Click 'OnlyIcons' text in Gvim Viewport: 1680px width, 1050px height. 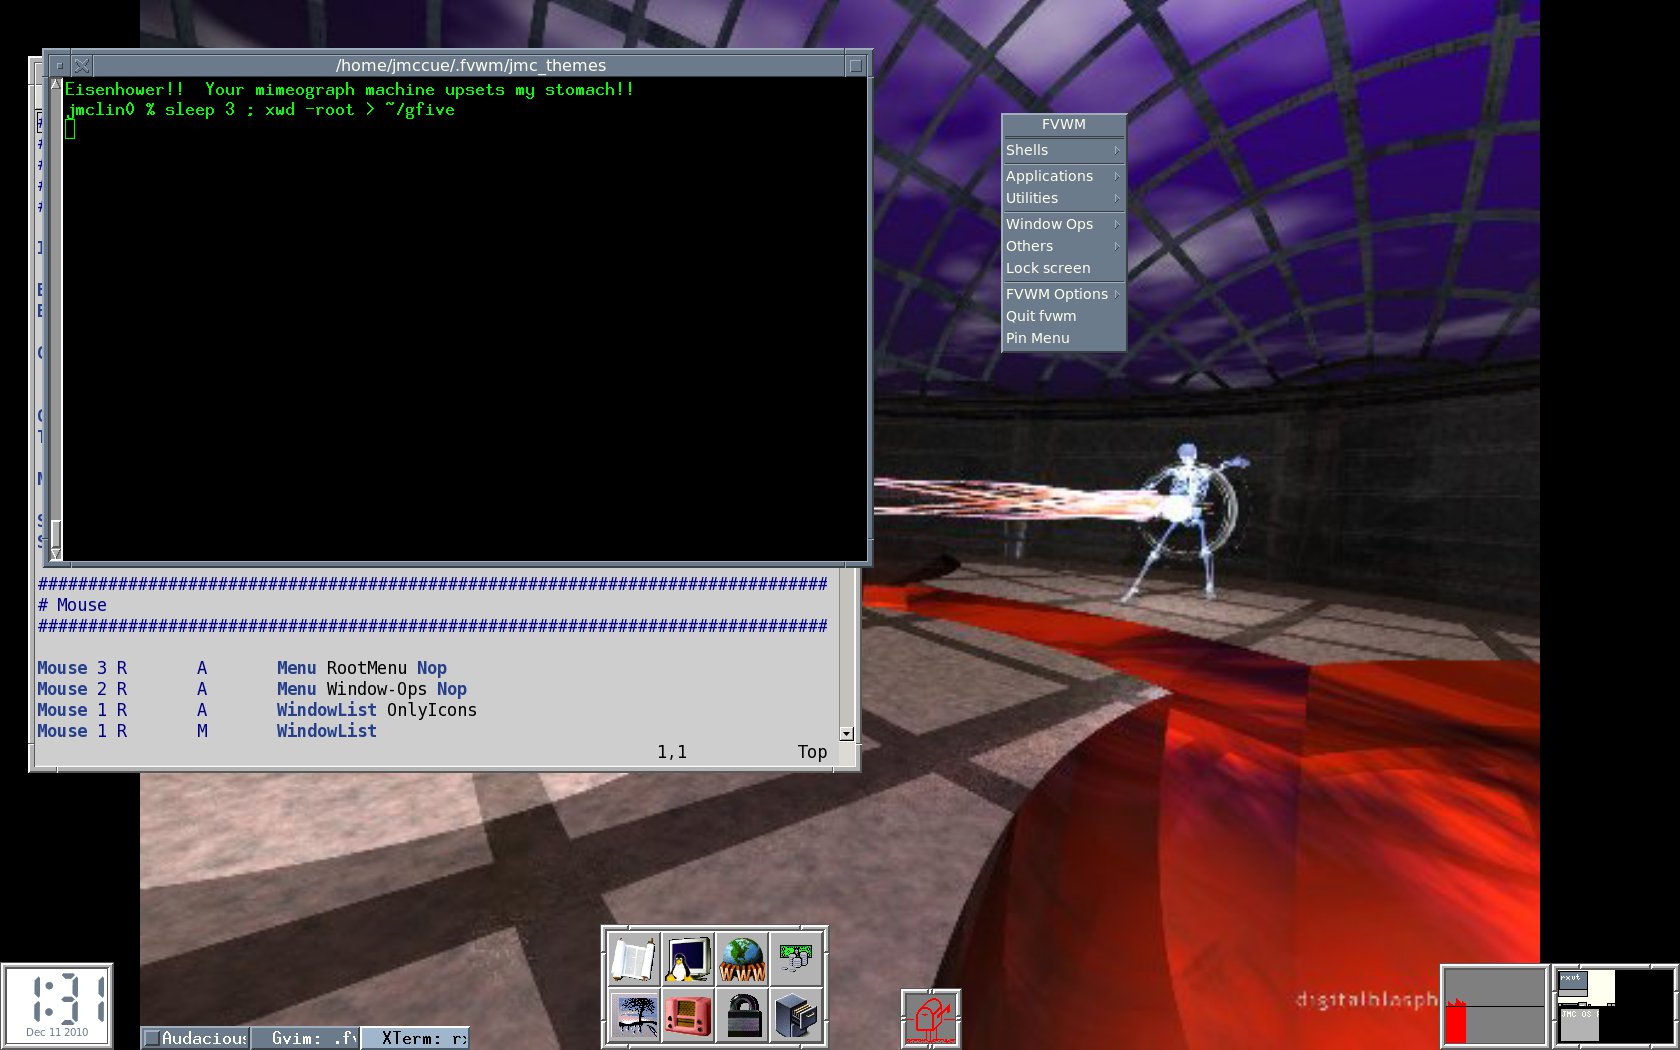click(432, 710)
